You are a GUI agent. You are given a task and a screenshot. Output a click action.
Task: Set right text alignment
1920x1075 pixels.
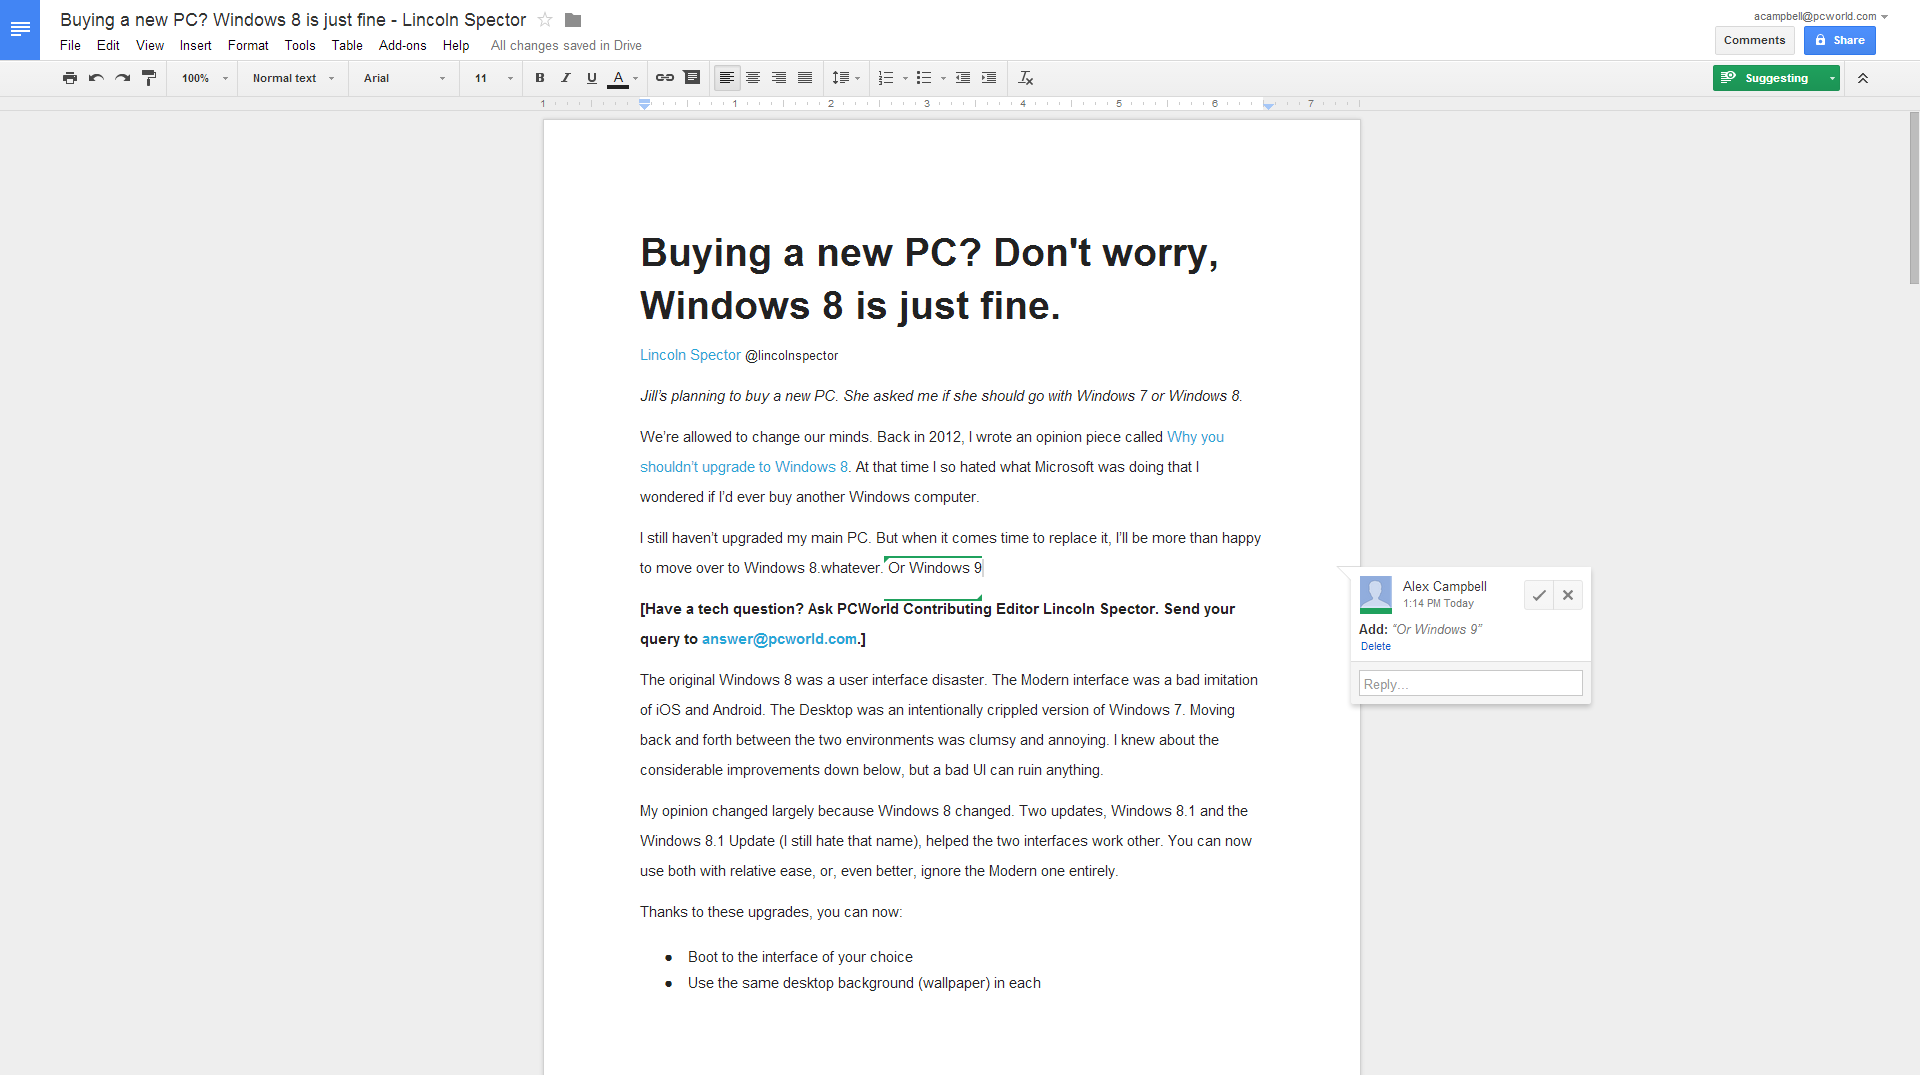point(779,78)
